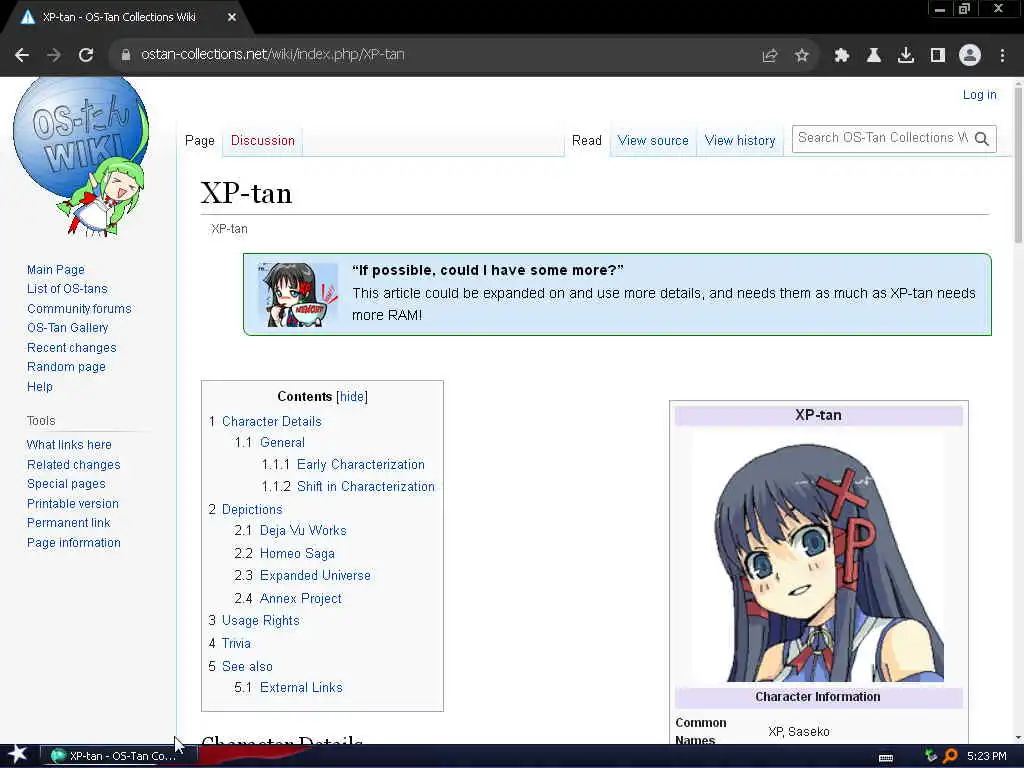Jump to External Links section
The image size is (1024, 768).
click(301, 687)
